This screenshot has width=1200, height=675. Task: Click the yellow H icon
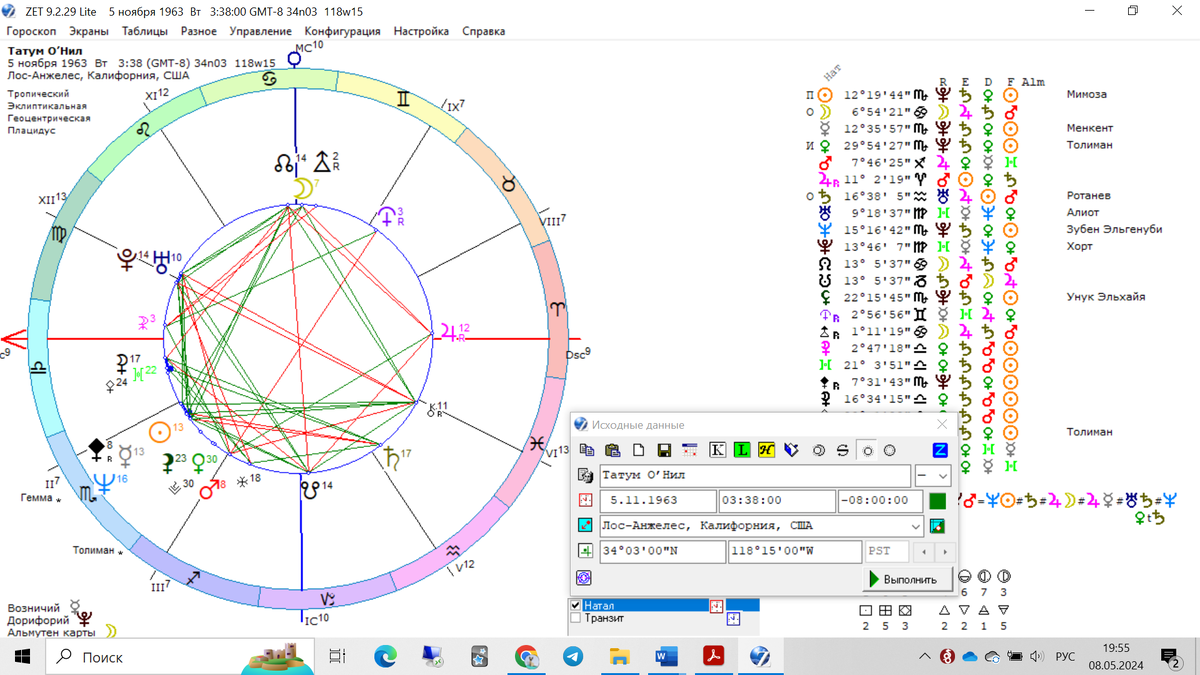pyautogui.click(x=767, y=451)
